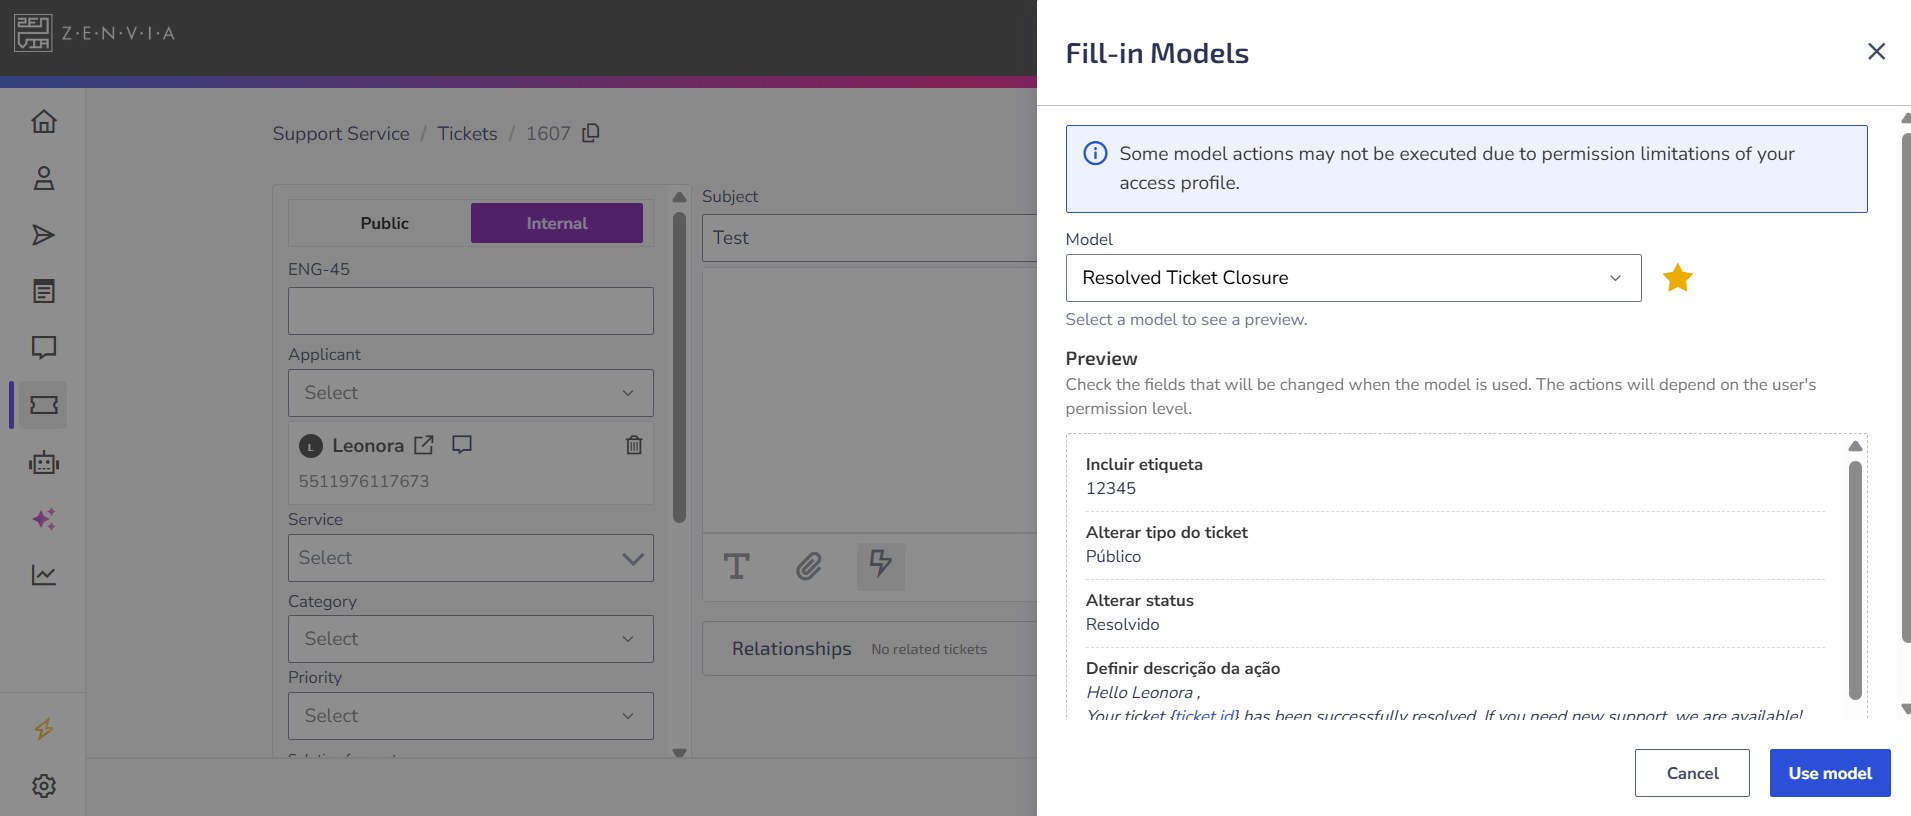Click the lightning bolt fill-in models icon
The image size is (1911, 816).
[x=880, y=566]
